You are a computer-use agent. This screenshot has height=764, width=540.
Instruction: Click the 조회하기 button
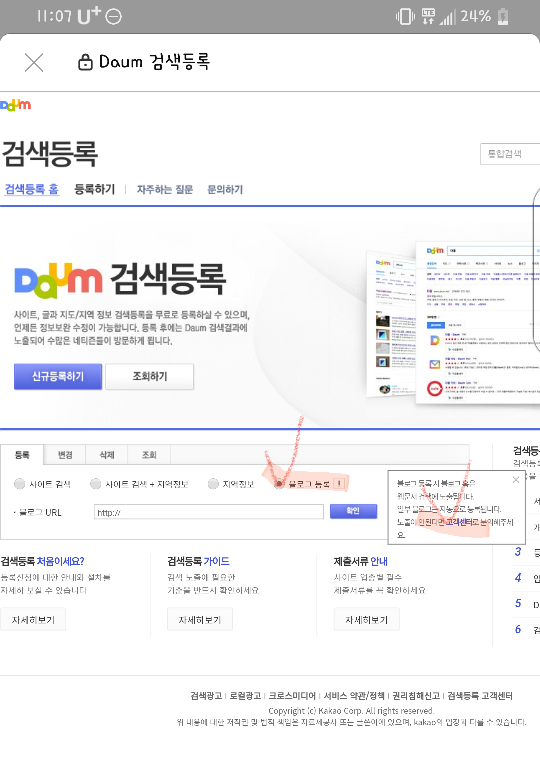click(150, 376)
